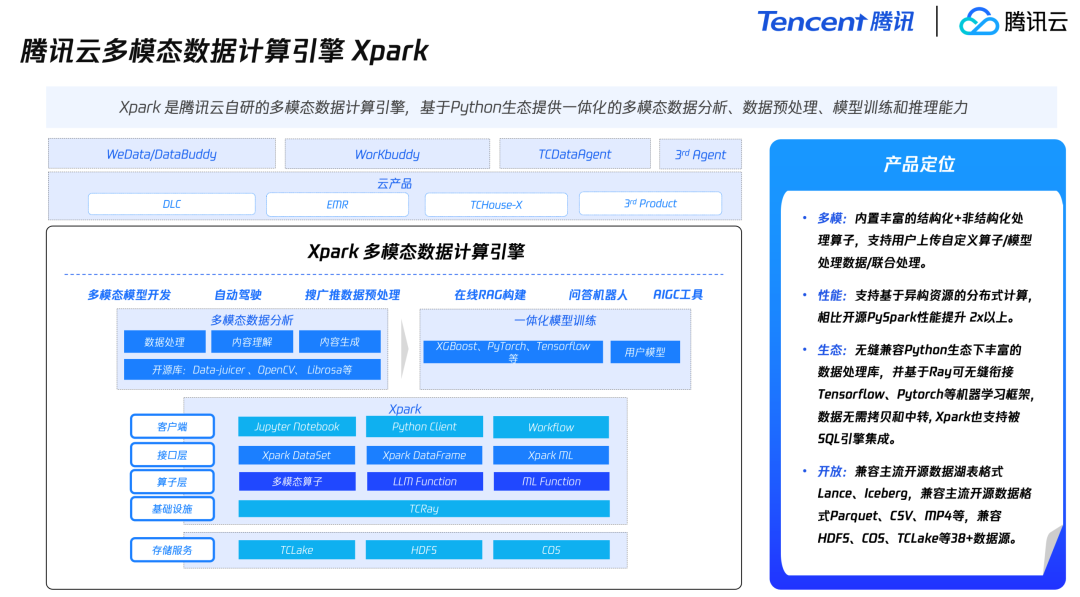Select the 算子层 layer label
This screenshot has height=597, width=1080.
coord(172,482)
